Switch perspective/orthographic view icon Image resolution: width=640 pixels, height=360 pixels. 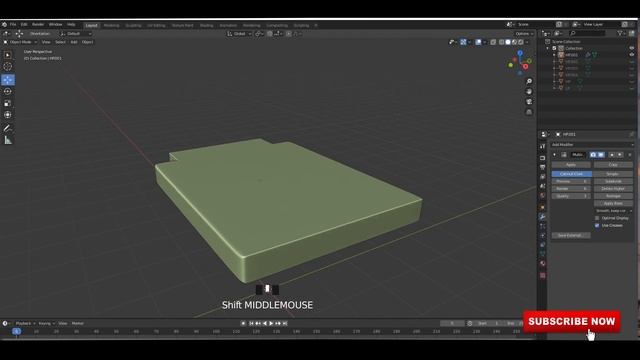(529, 112)
